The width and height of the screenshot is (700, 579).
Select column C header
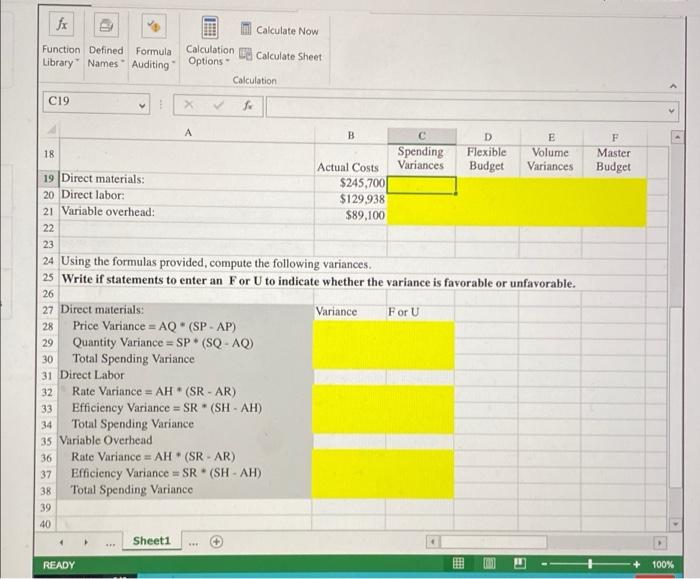pyautogui.click(x=422, y=136)
